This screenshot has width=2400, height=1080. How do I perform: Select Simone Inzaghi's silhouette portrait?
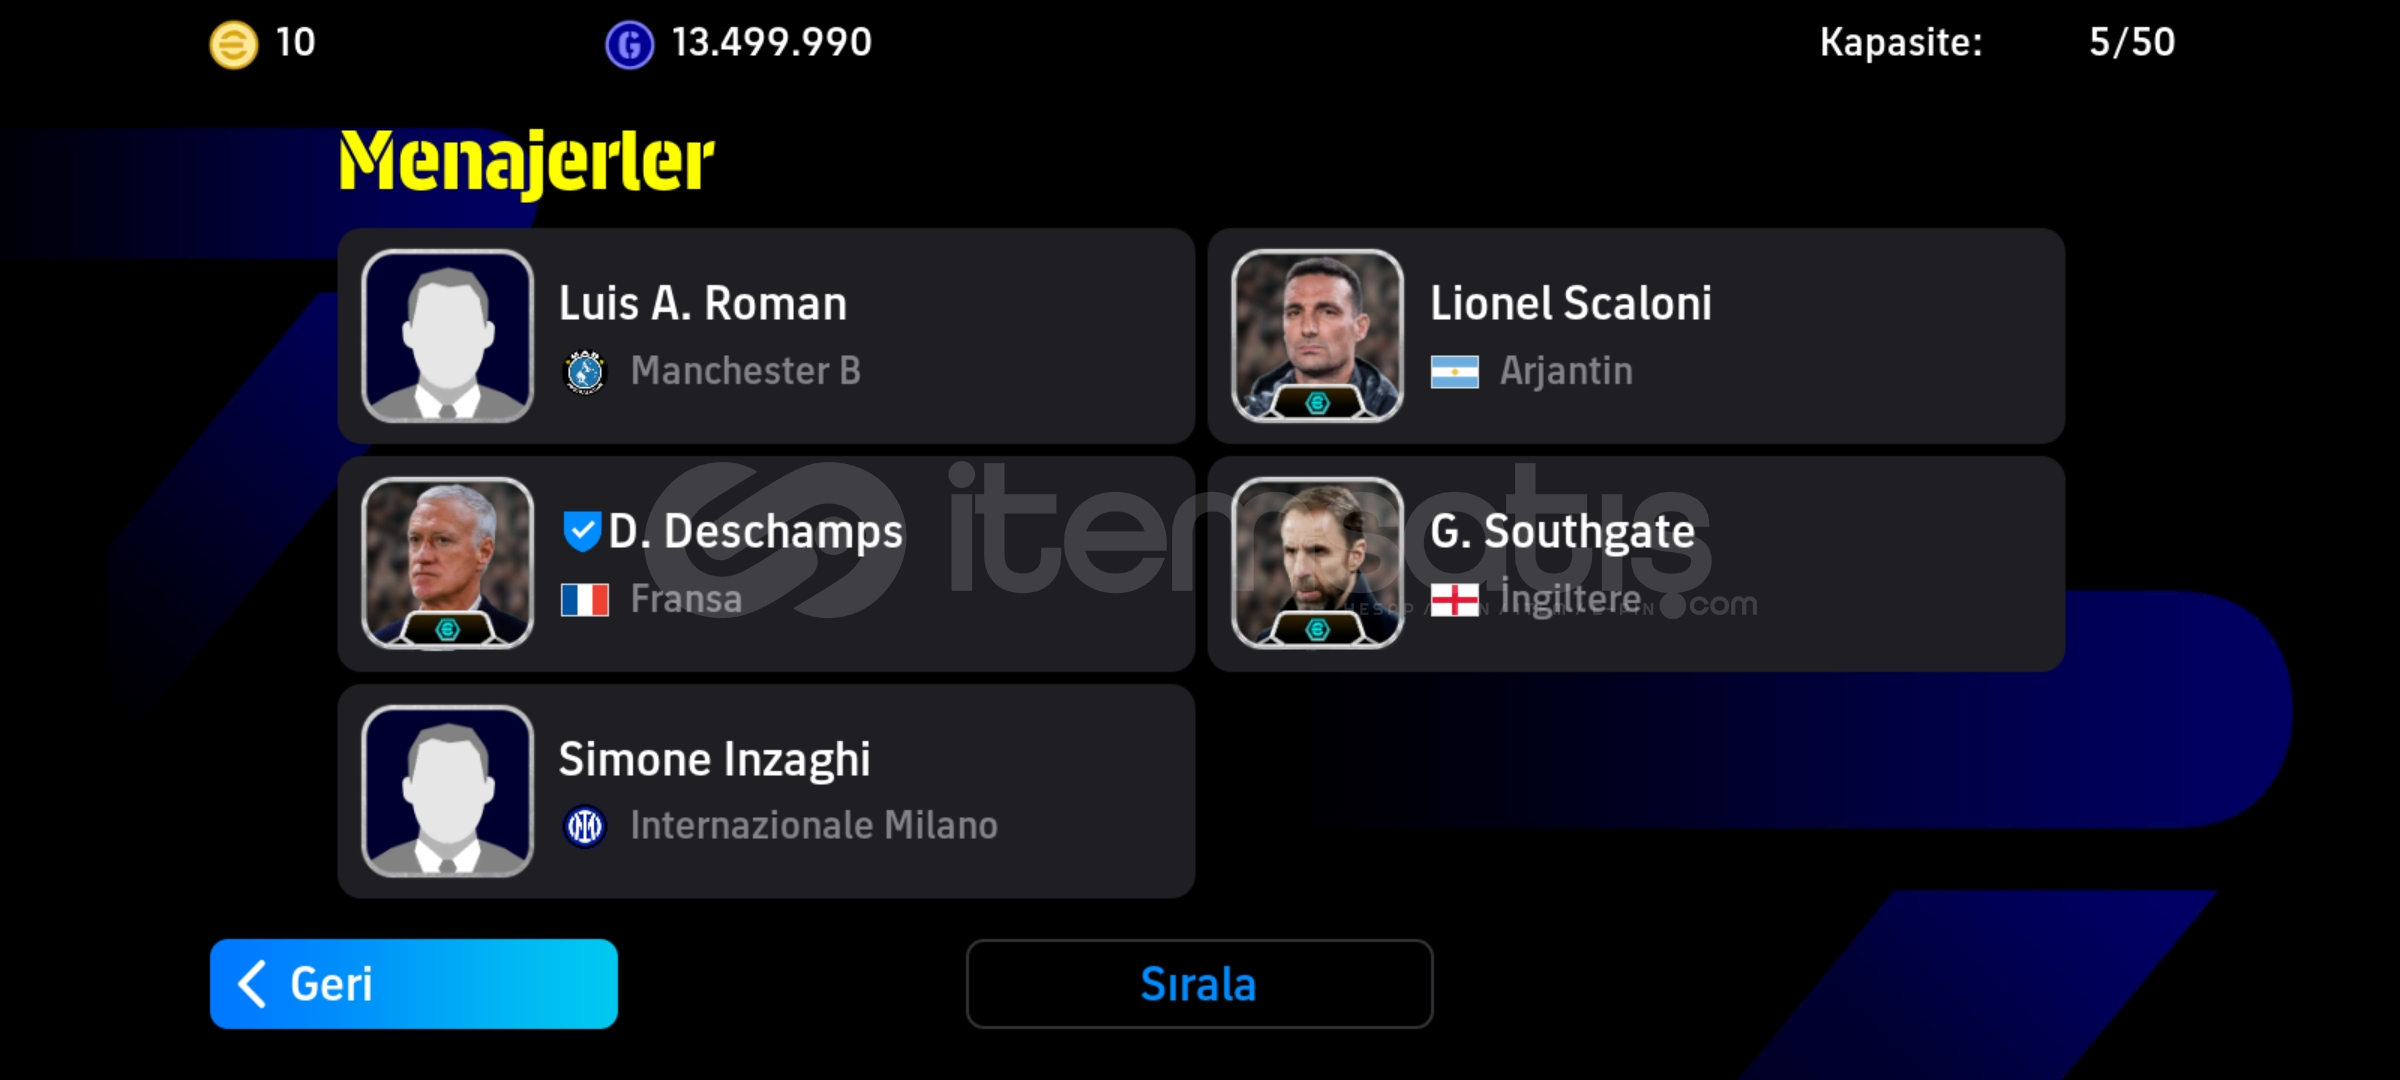pyautogui.click(x=447, y=791)
